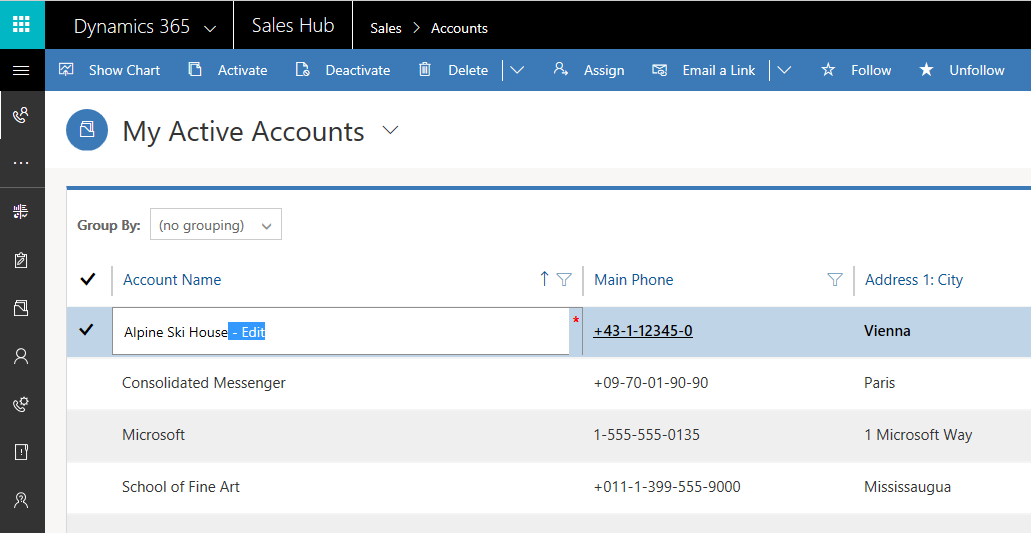This screenshot has width=1031, height=533.
Task: Open the sidebar phone with gear icon
Action: pyautogui.click(x=21, y=404)
